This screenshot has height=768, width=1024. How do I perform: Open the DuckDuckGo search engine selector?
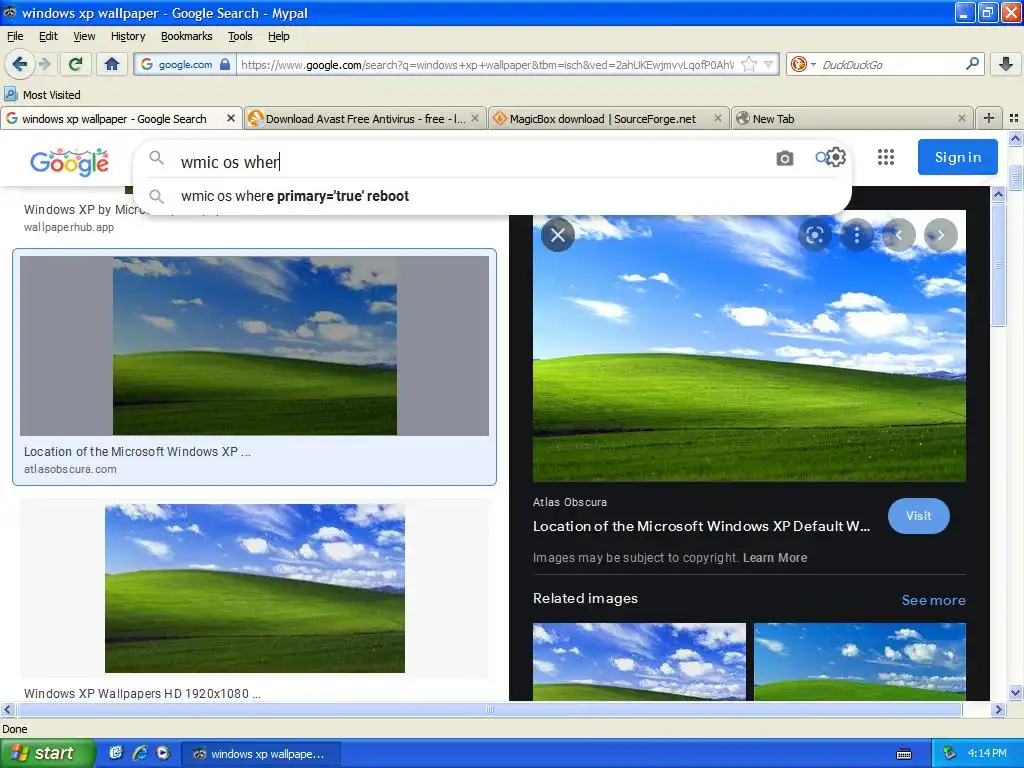[x=803, y=64]
